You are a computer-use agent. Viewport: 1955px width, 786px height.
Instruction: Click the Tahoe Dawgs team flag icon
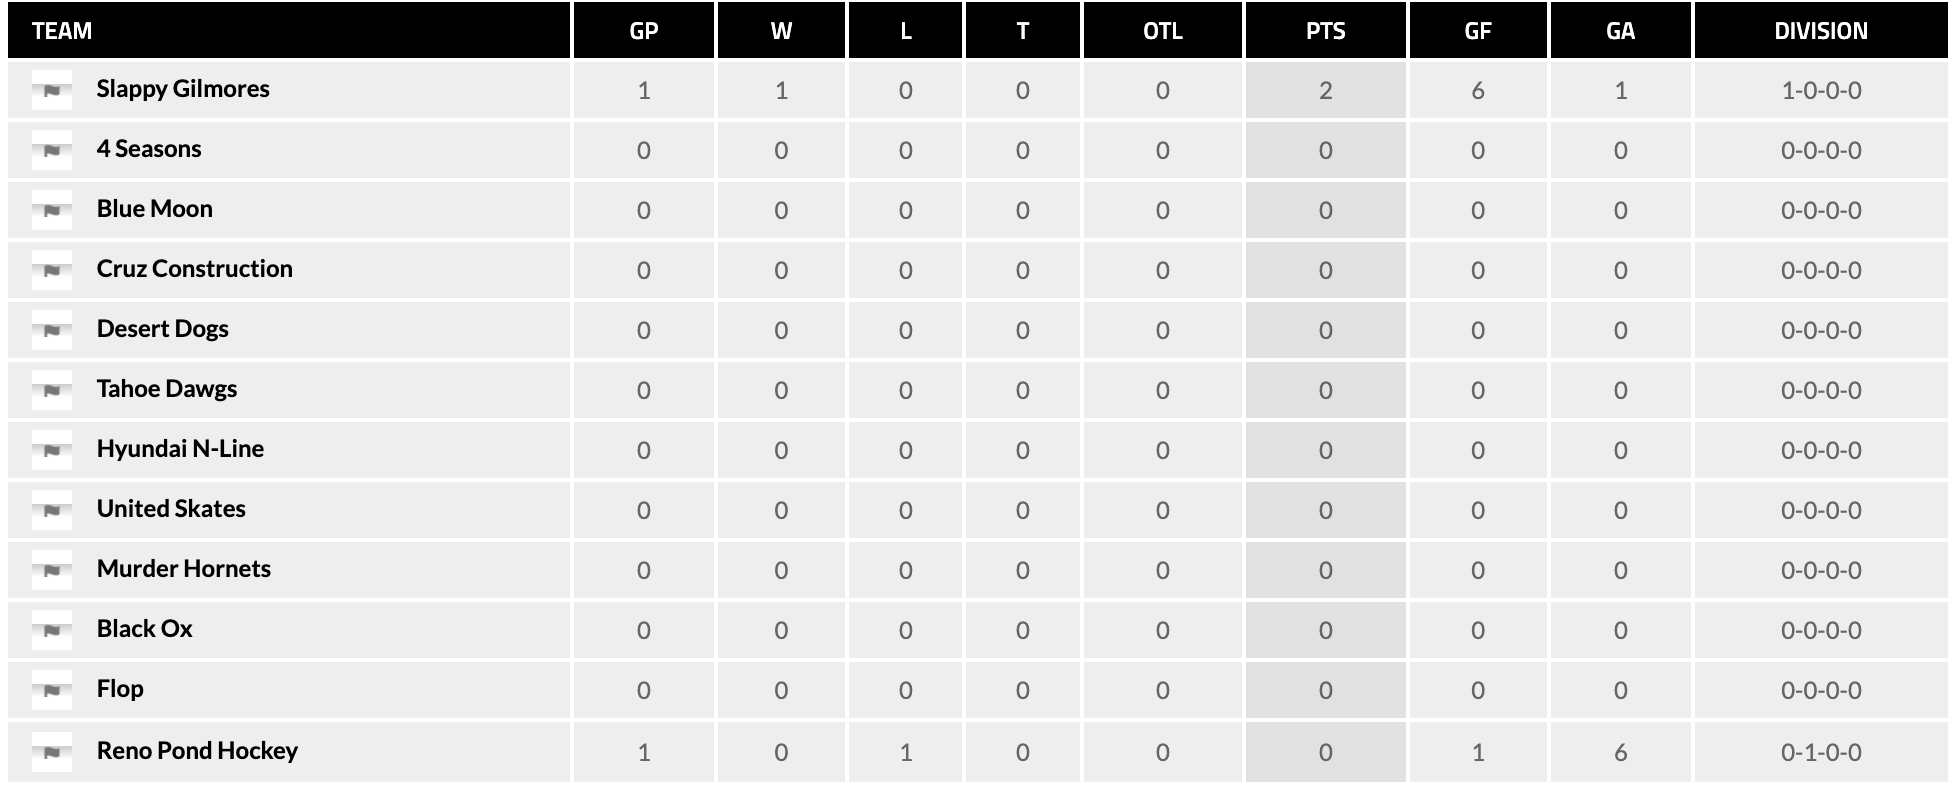click(52, 391)
